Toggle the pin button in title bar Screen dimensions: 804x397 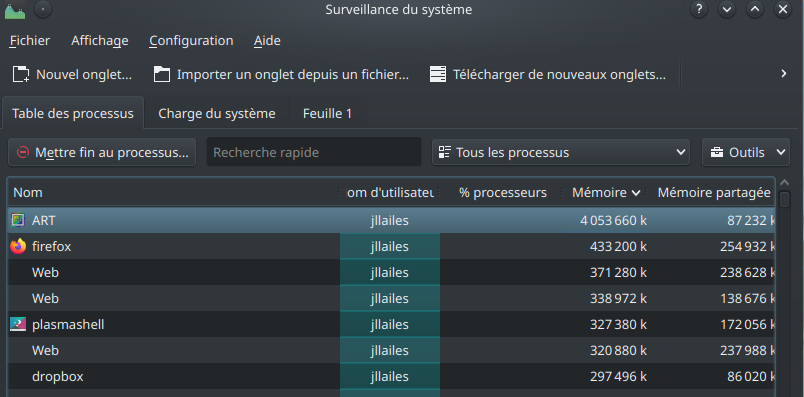pos(43,9)
